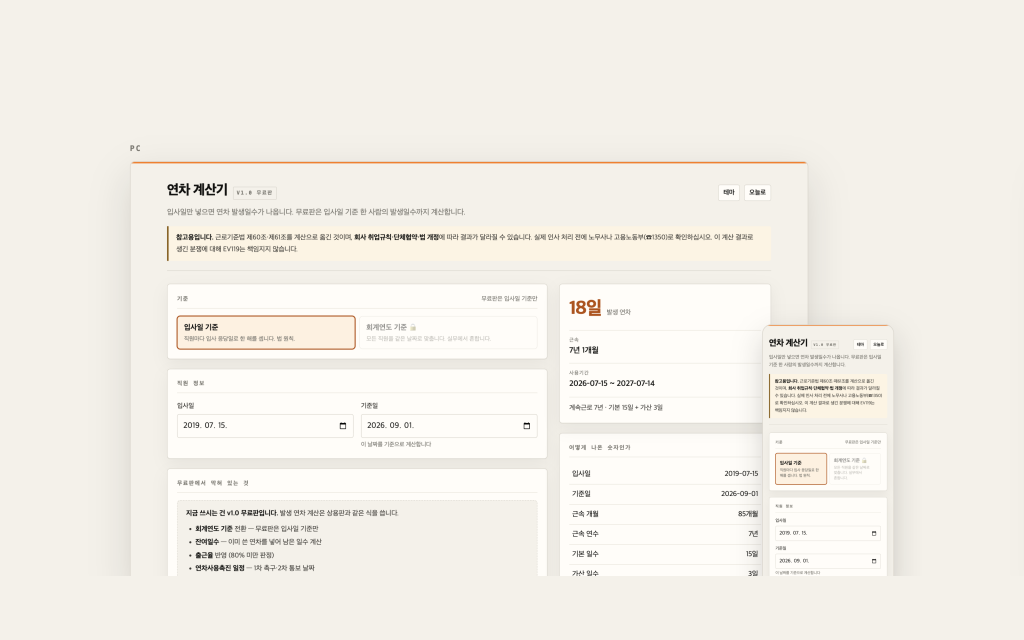Click 근속 개월 row value 85개월
Screen dimensions: 1024x640
click(x=748, y=514)
